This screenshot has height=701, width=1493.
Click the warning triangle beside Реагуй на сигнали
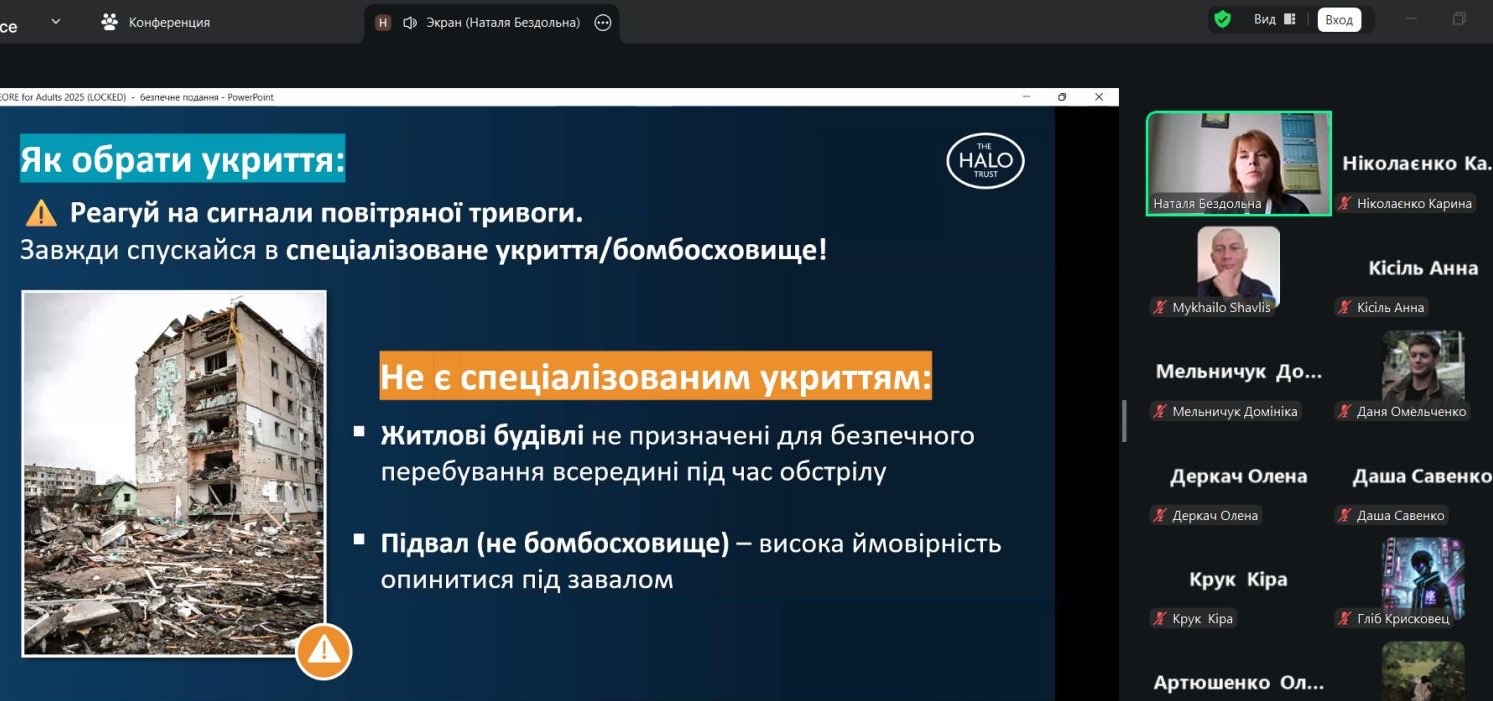[x=41, y=213]
